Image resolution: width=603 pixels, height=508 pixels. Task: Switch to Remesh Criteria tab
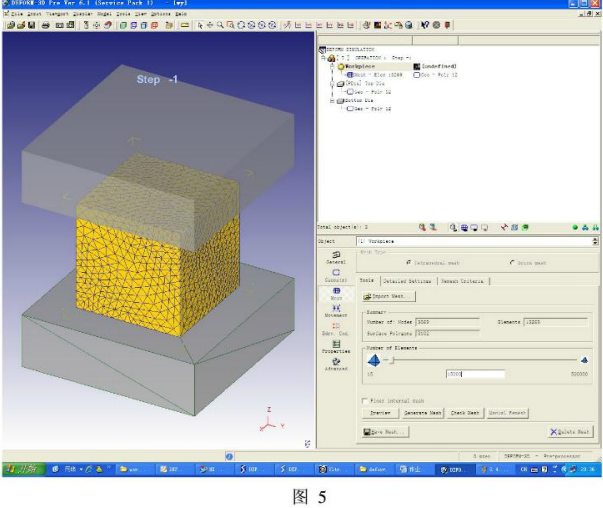point(462,281)
